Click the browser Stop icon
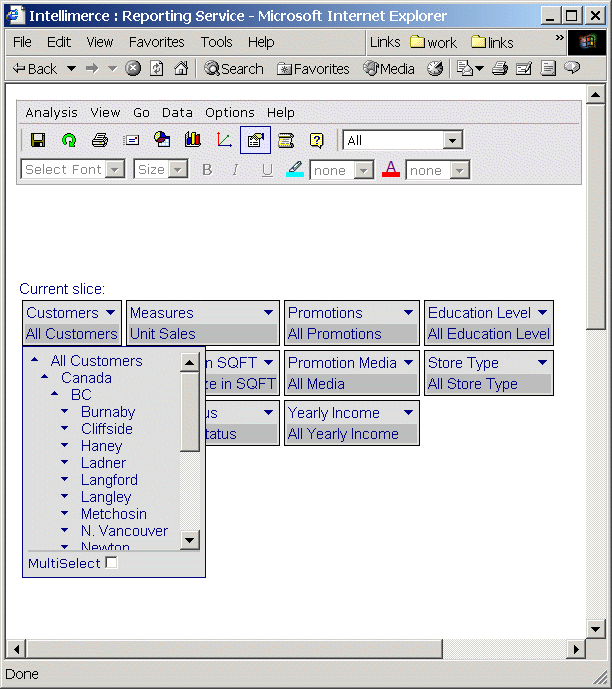This screenshot has height=689, width=612. click(x=133, y=68)
